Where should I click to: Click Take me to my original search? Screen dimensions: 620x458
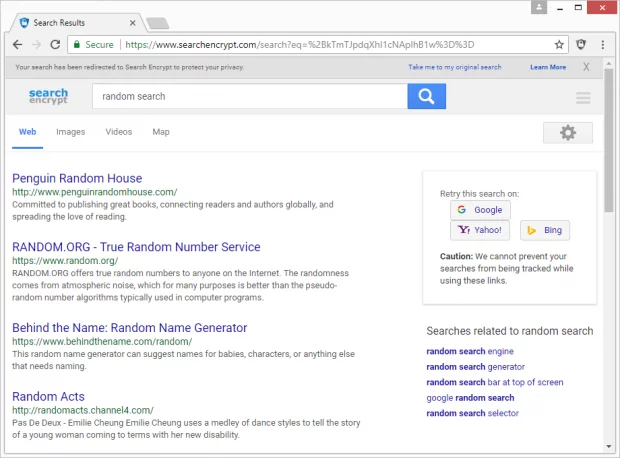455,67
